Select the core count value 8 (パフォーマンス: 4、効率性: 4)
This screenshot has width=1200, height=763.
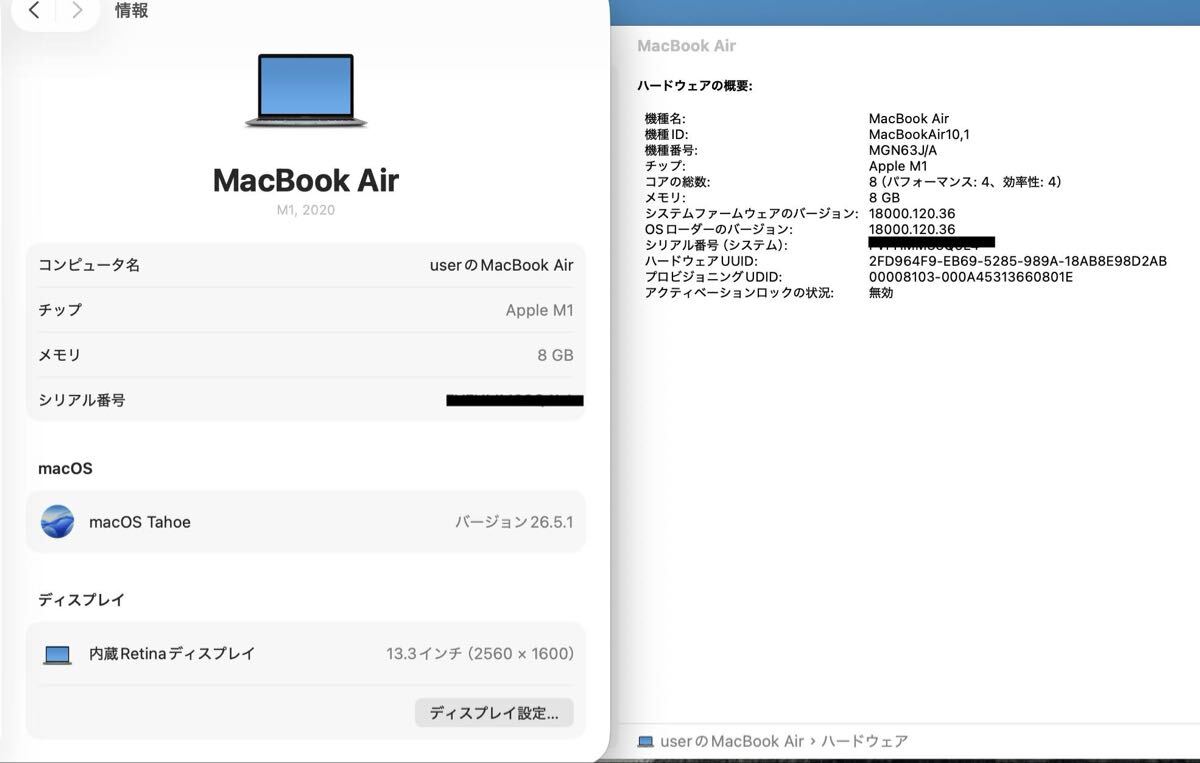(965, 182)
